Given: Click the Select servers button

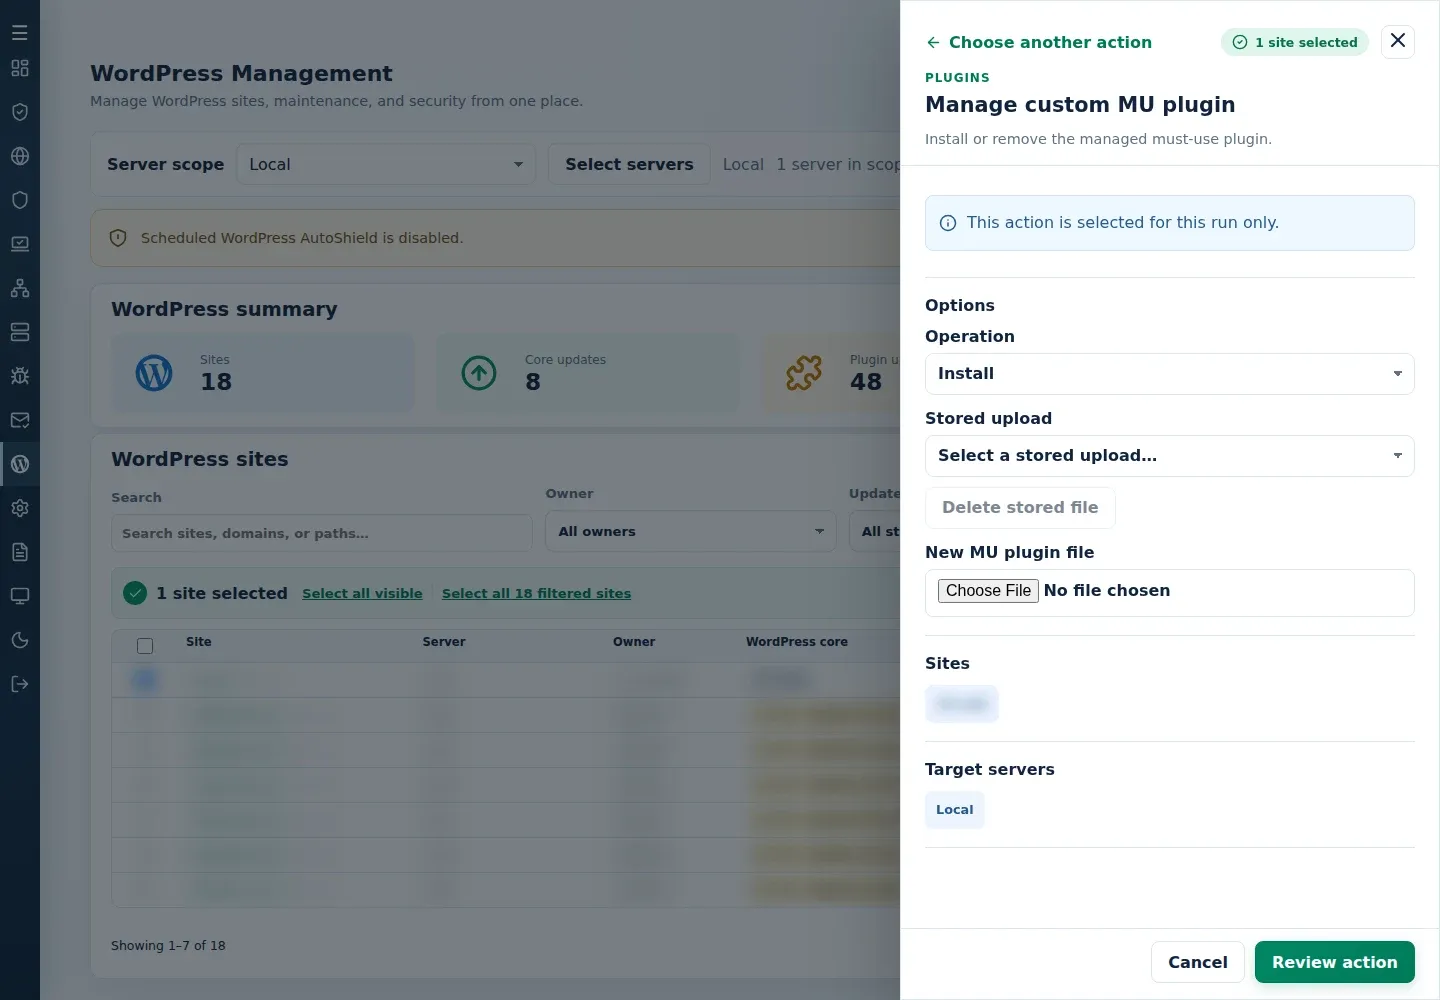Looking at the screenshot, I should pos(629,164).
